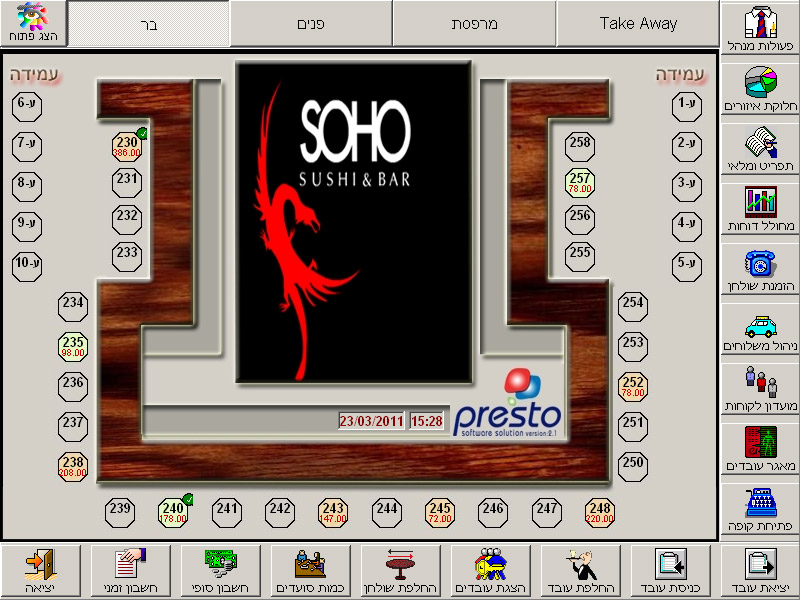Select standing seat ע-1

tap(686, 103)
